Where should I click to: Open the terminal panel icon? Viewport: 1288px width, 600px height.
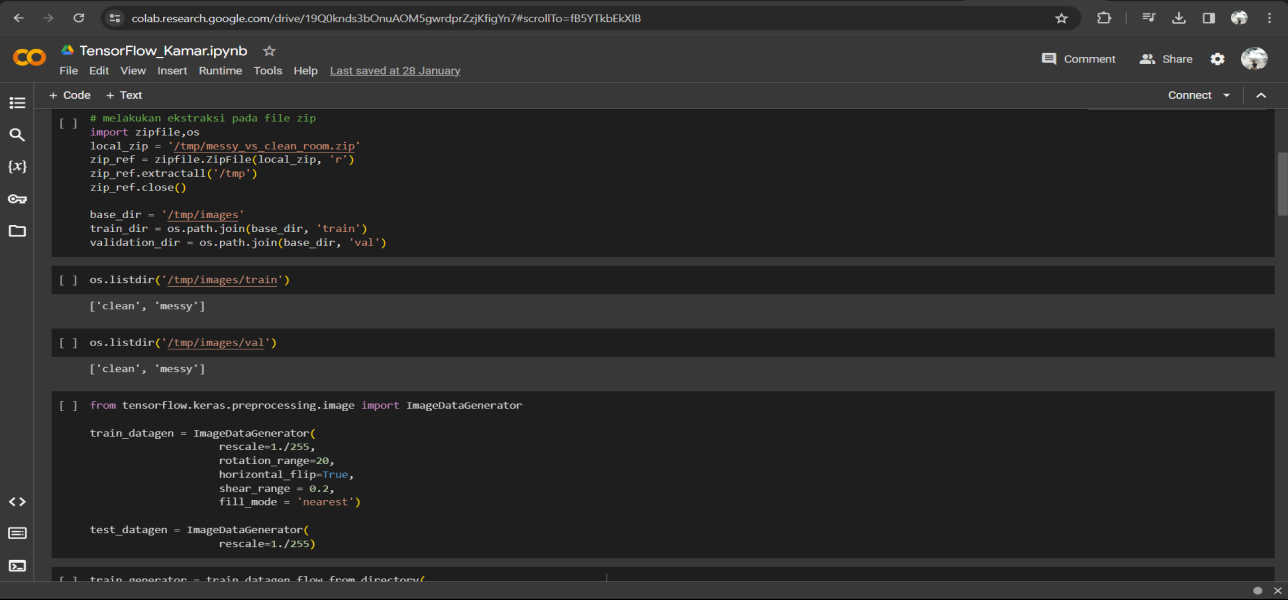click(x=17, y=565)
